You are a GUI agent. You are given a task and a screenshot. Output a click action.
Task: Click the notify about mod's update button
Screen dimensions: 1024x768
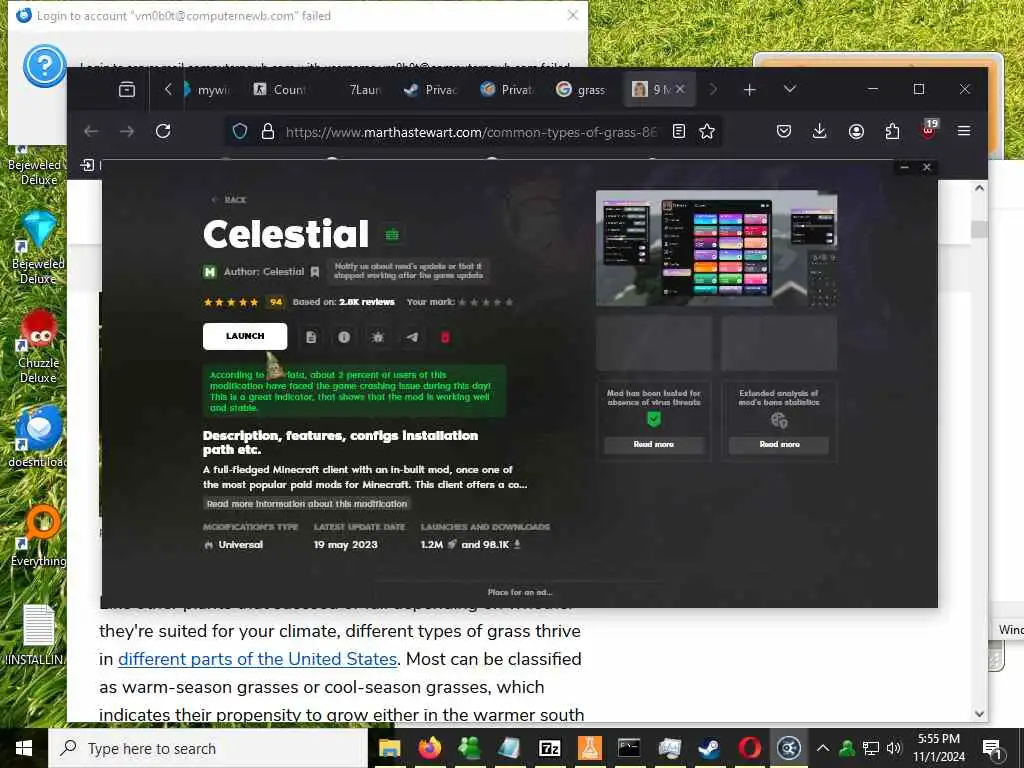pos(408,270)
